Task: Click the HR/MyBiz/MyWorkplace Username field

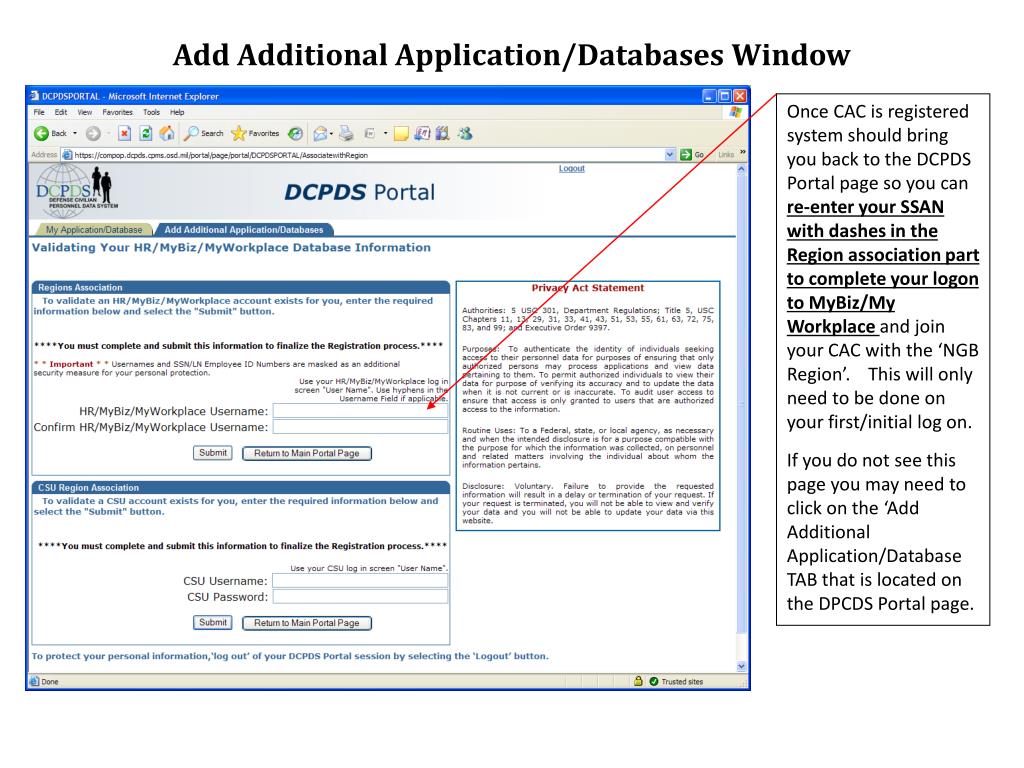Action: tap(360, 411)
